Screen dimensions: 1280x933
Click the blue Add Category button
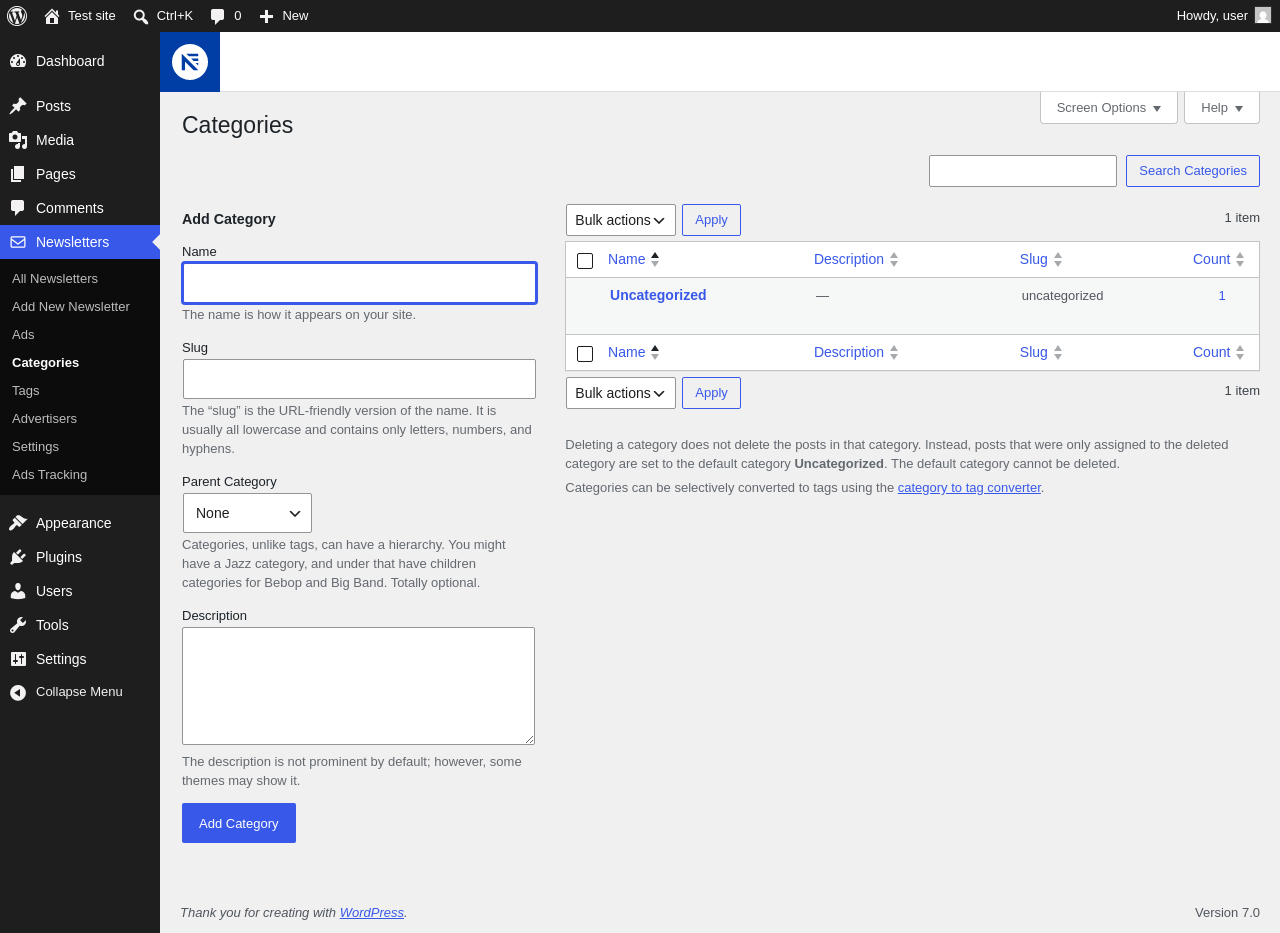coord(239,823)
